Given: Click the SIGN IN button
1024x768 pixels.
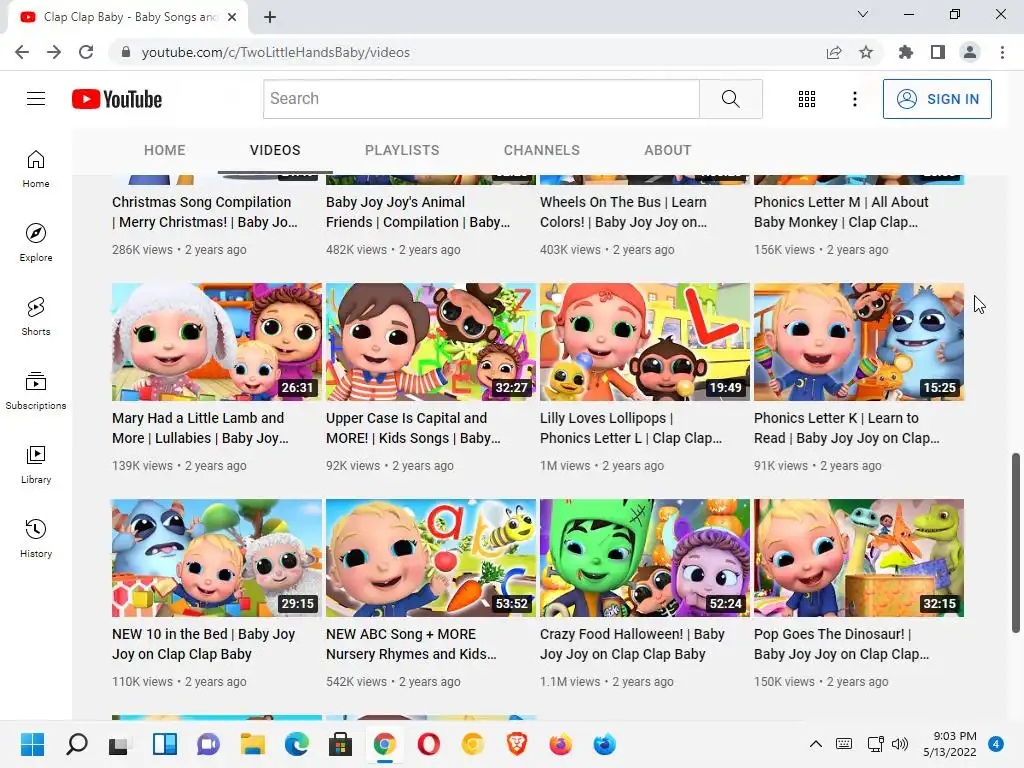Looking at the screenshot, I should coord(937,99).
